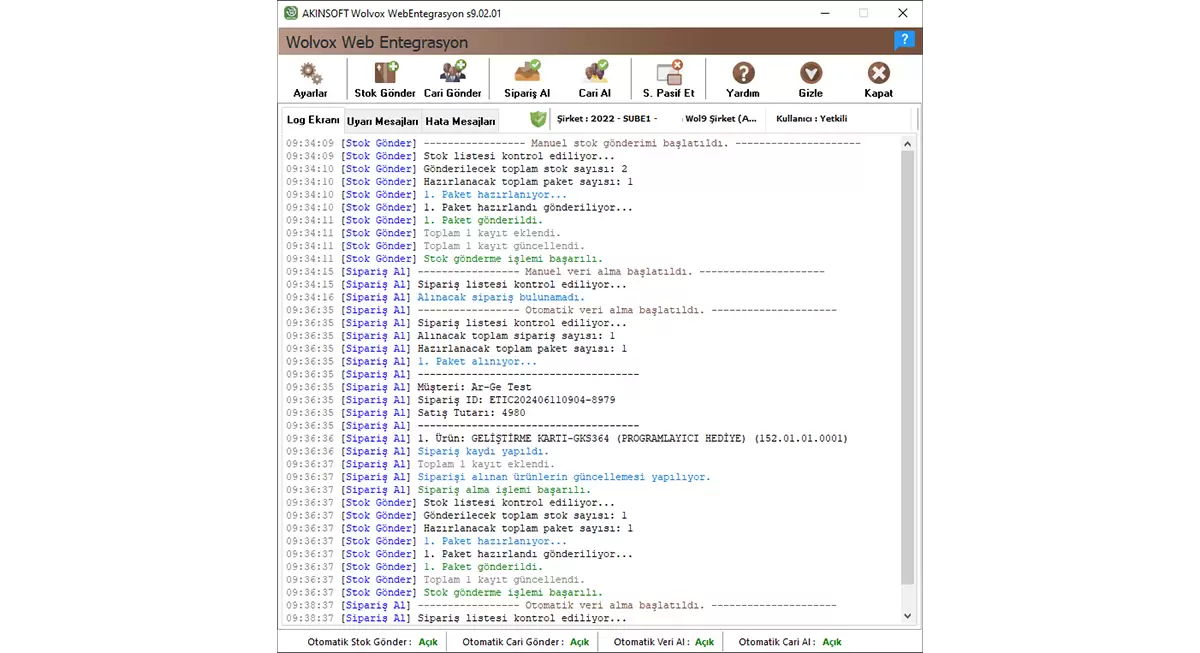Click the Stok Gönder toolbar icon

click(x=385, y=74)
